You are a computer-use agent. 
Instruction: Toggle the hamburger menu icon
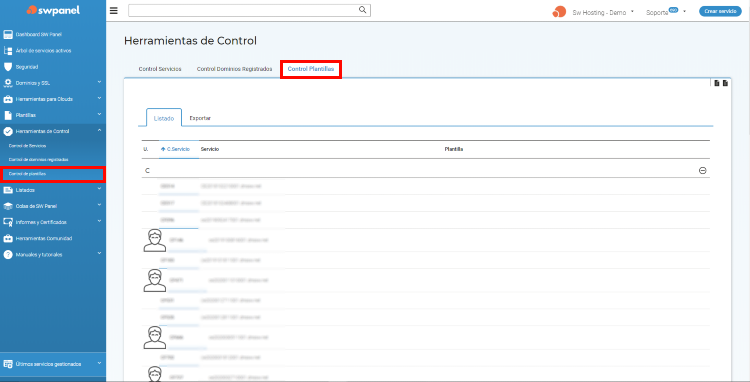[114, 11]
